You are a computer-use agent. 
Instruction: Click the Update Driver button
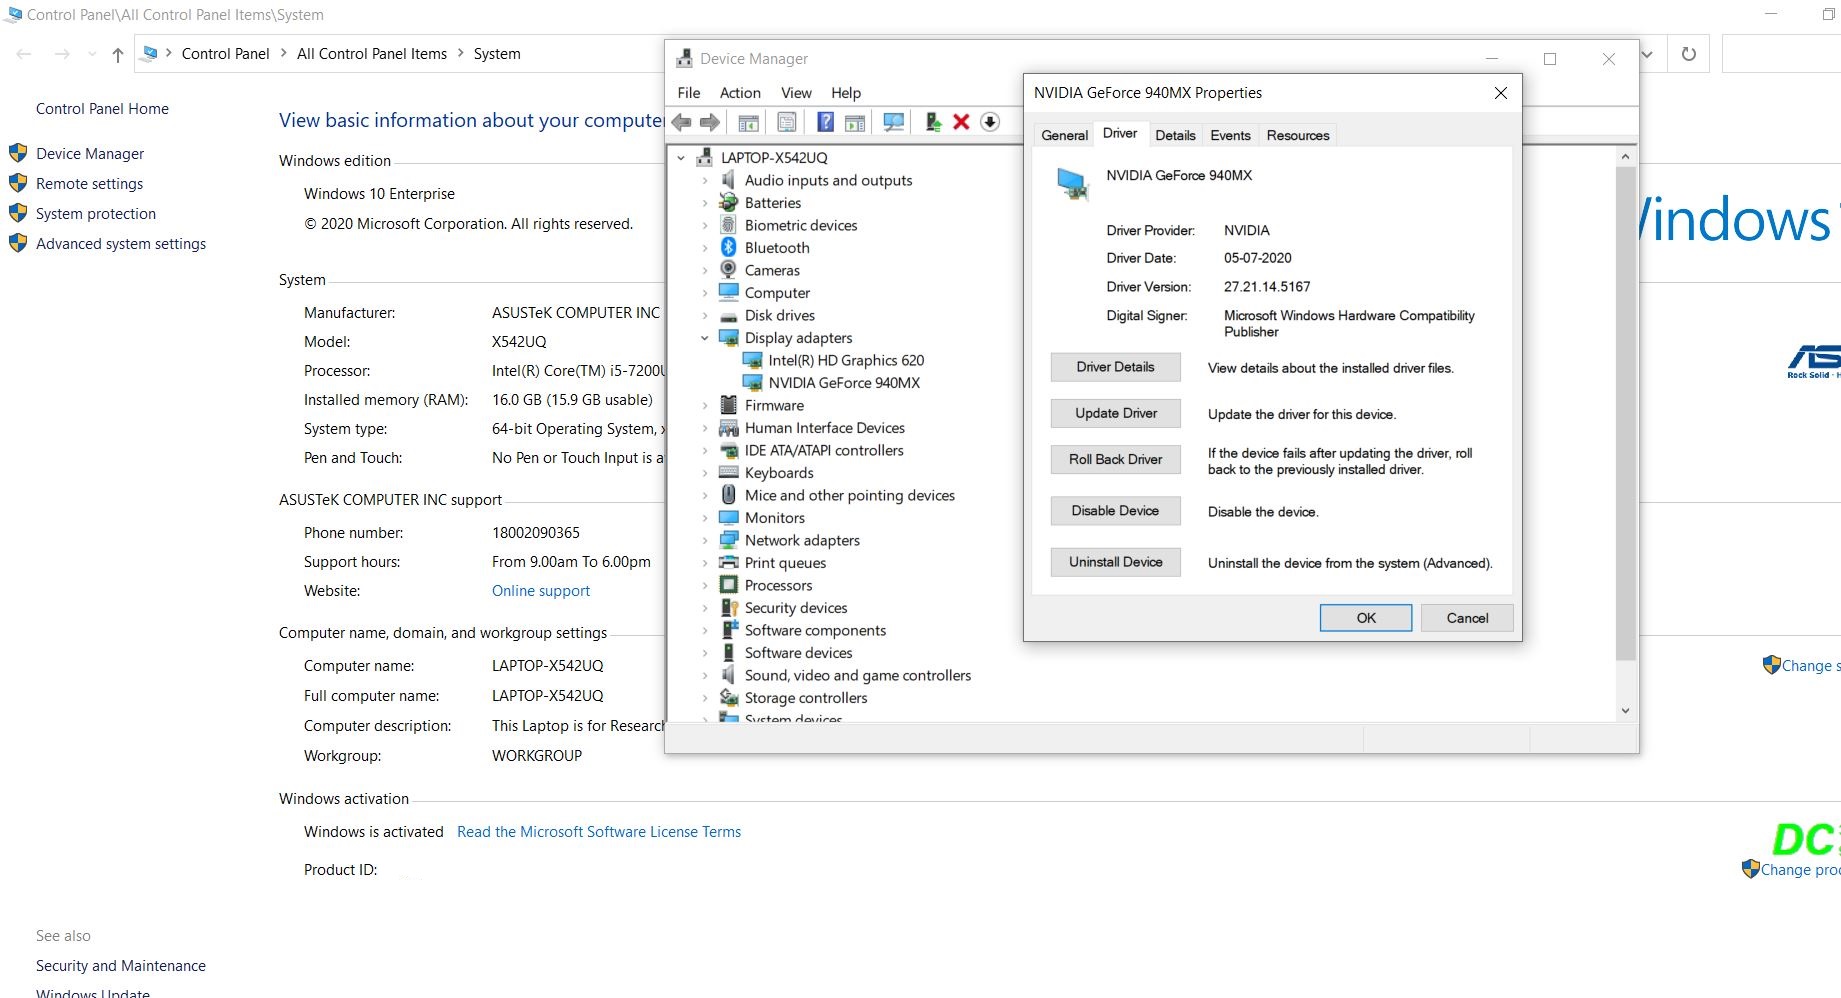[x=1115, y=413]
